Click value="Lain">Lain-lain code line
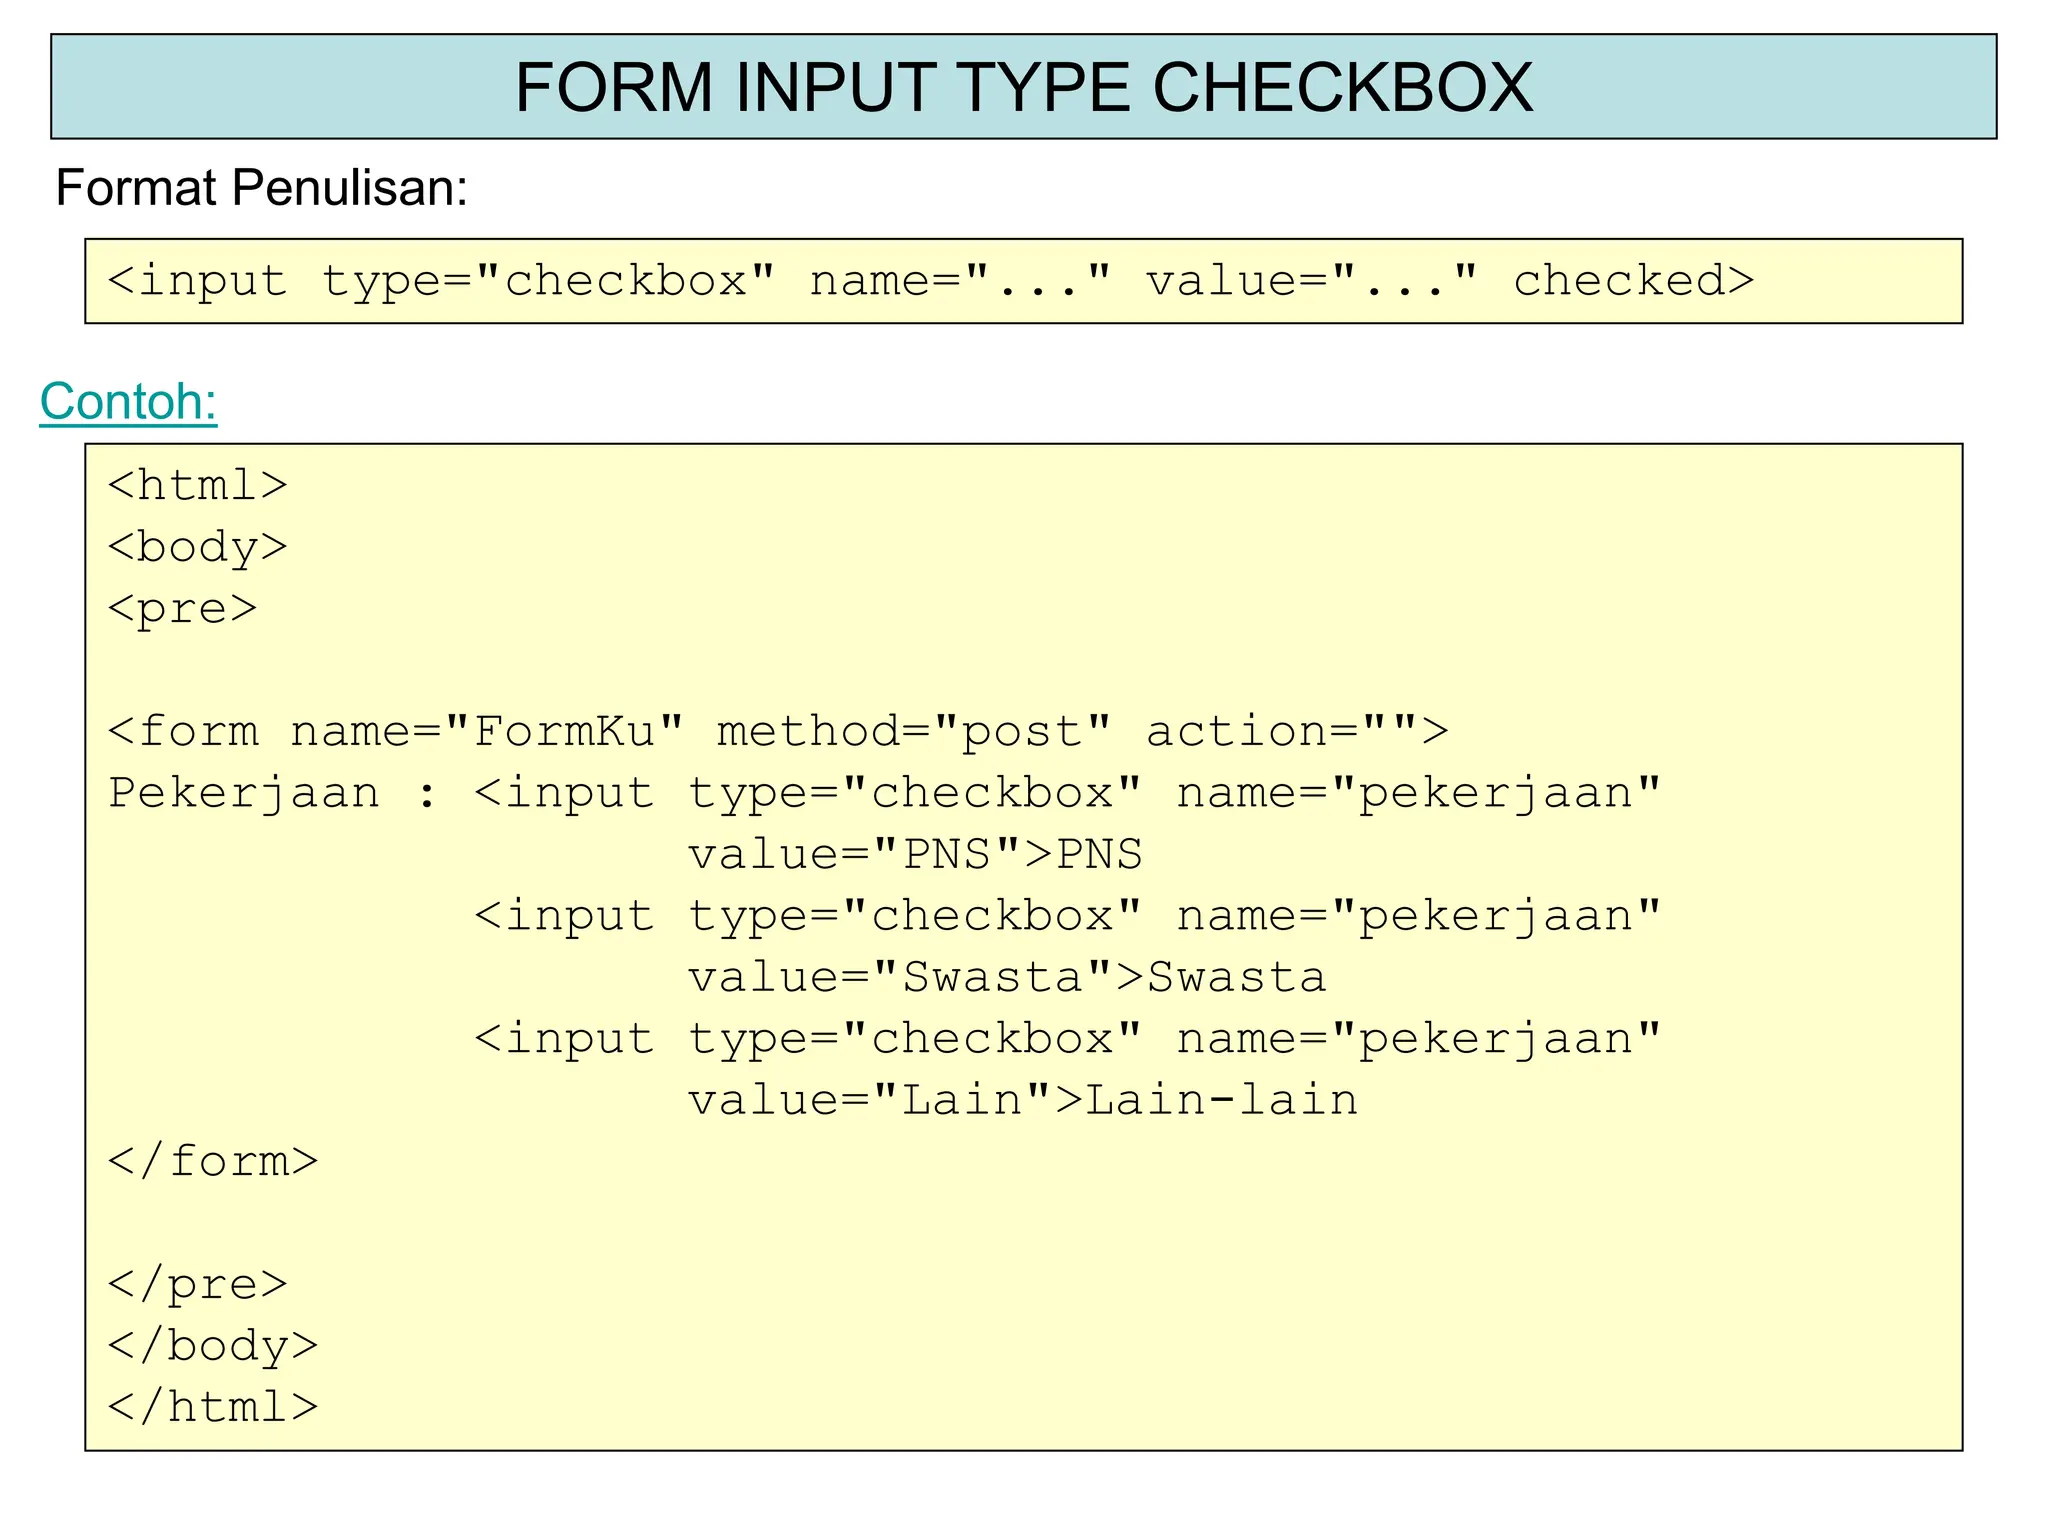The width and height of the screenshot is (2048, 1536). 1022,1101
